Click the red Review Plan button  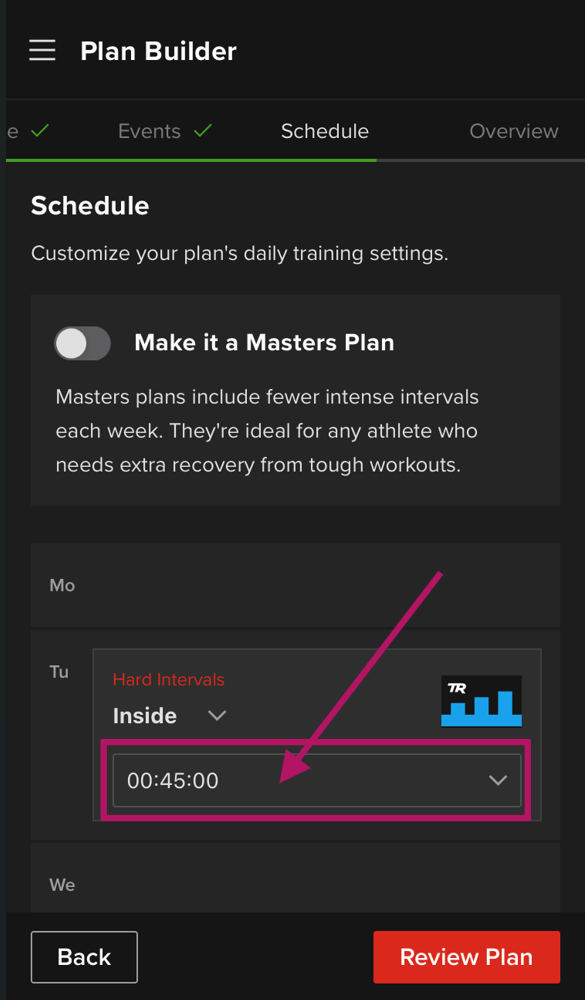pos(466,957)
